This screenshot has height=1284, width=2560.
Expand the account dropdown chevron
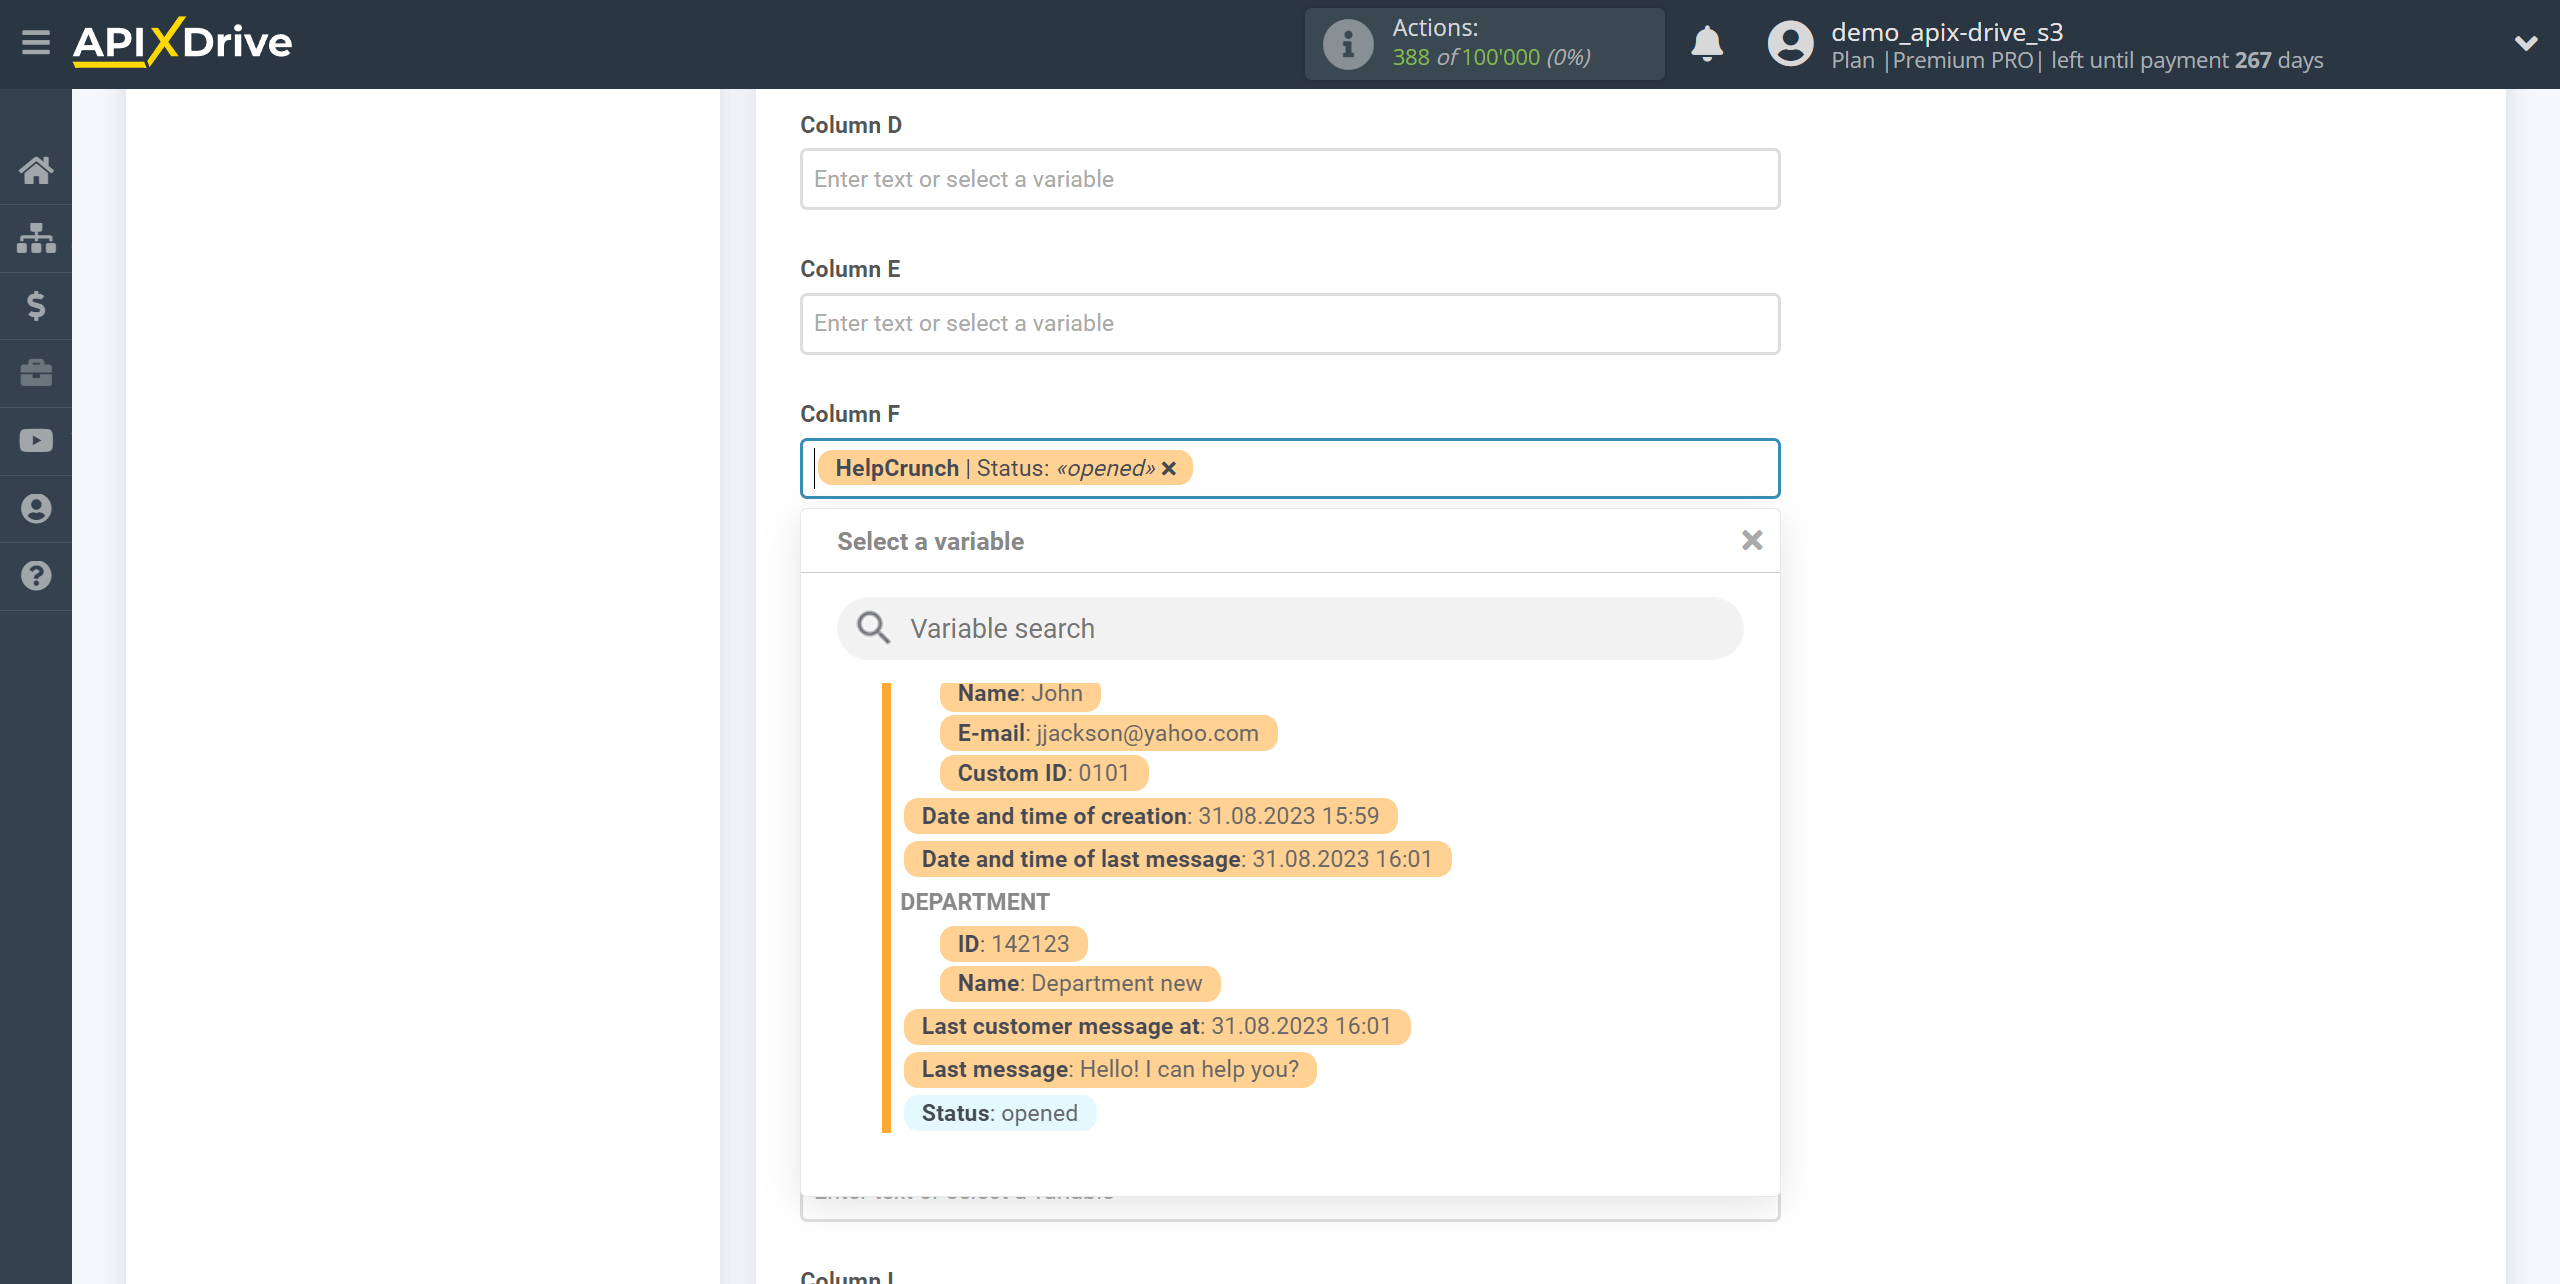[2526, 43]
